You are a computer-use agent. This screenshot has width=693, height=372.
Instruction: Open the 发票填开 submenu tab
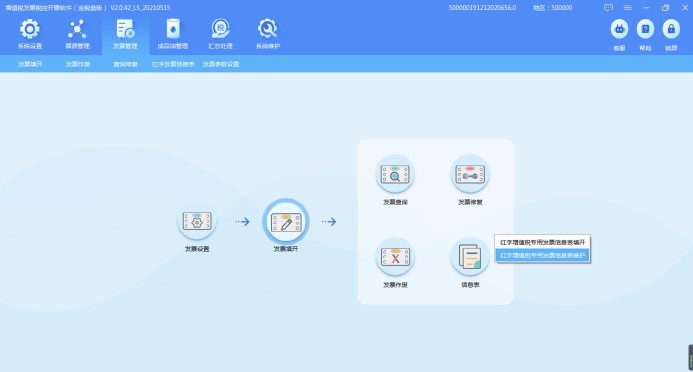(x=30, y=64)
